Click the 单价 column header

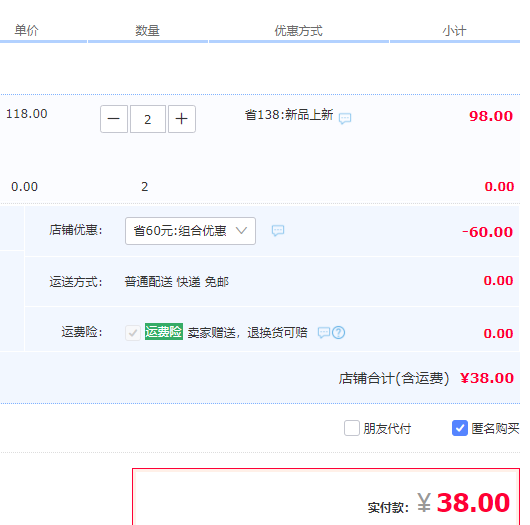pyautogui.click(x=26, y=31)
